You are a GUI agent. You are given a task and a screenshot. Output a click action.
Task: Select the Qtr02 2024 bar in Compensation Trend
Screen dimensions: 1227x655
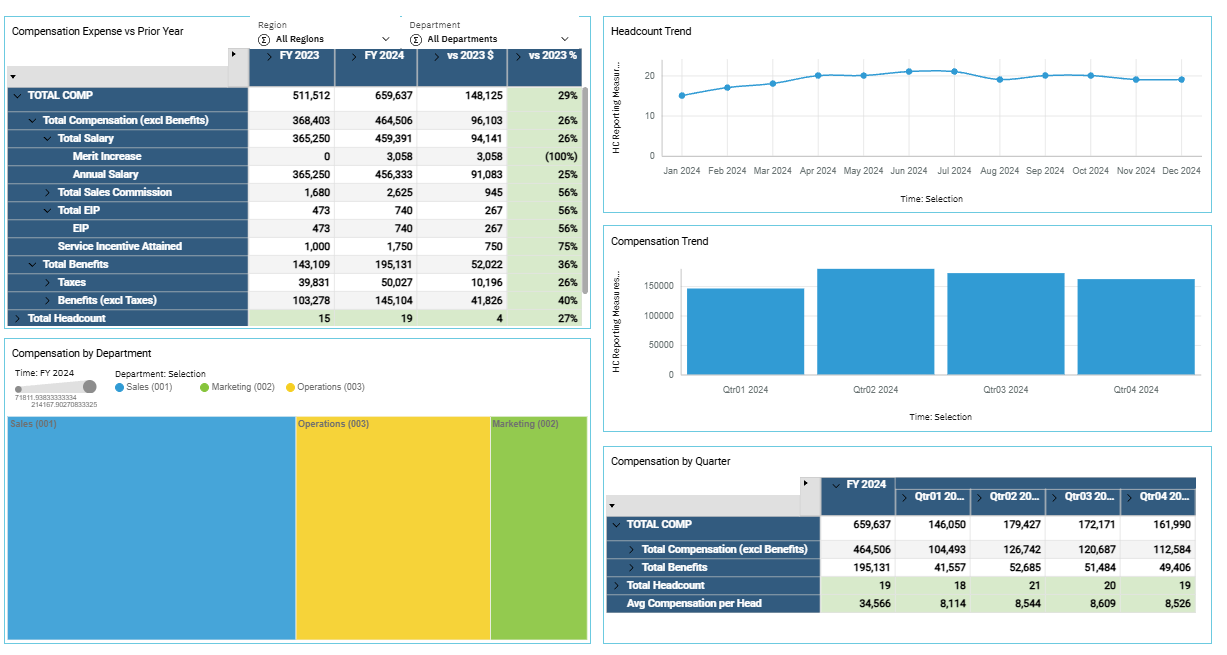[875, 320]
